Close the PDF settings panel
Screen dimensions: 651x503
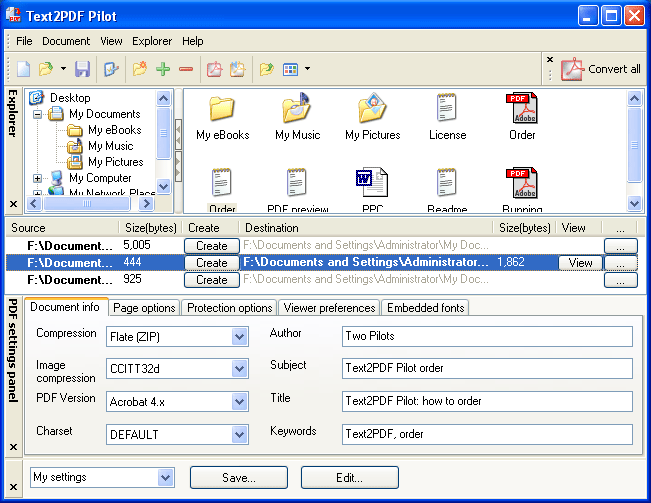(13, 447)
